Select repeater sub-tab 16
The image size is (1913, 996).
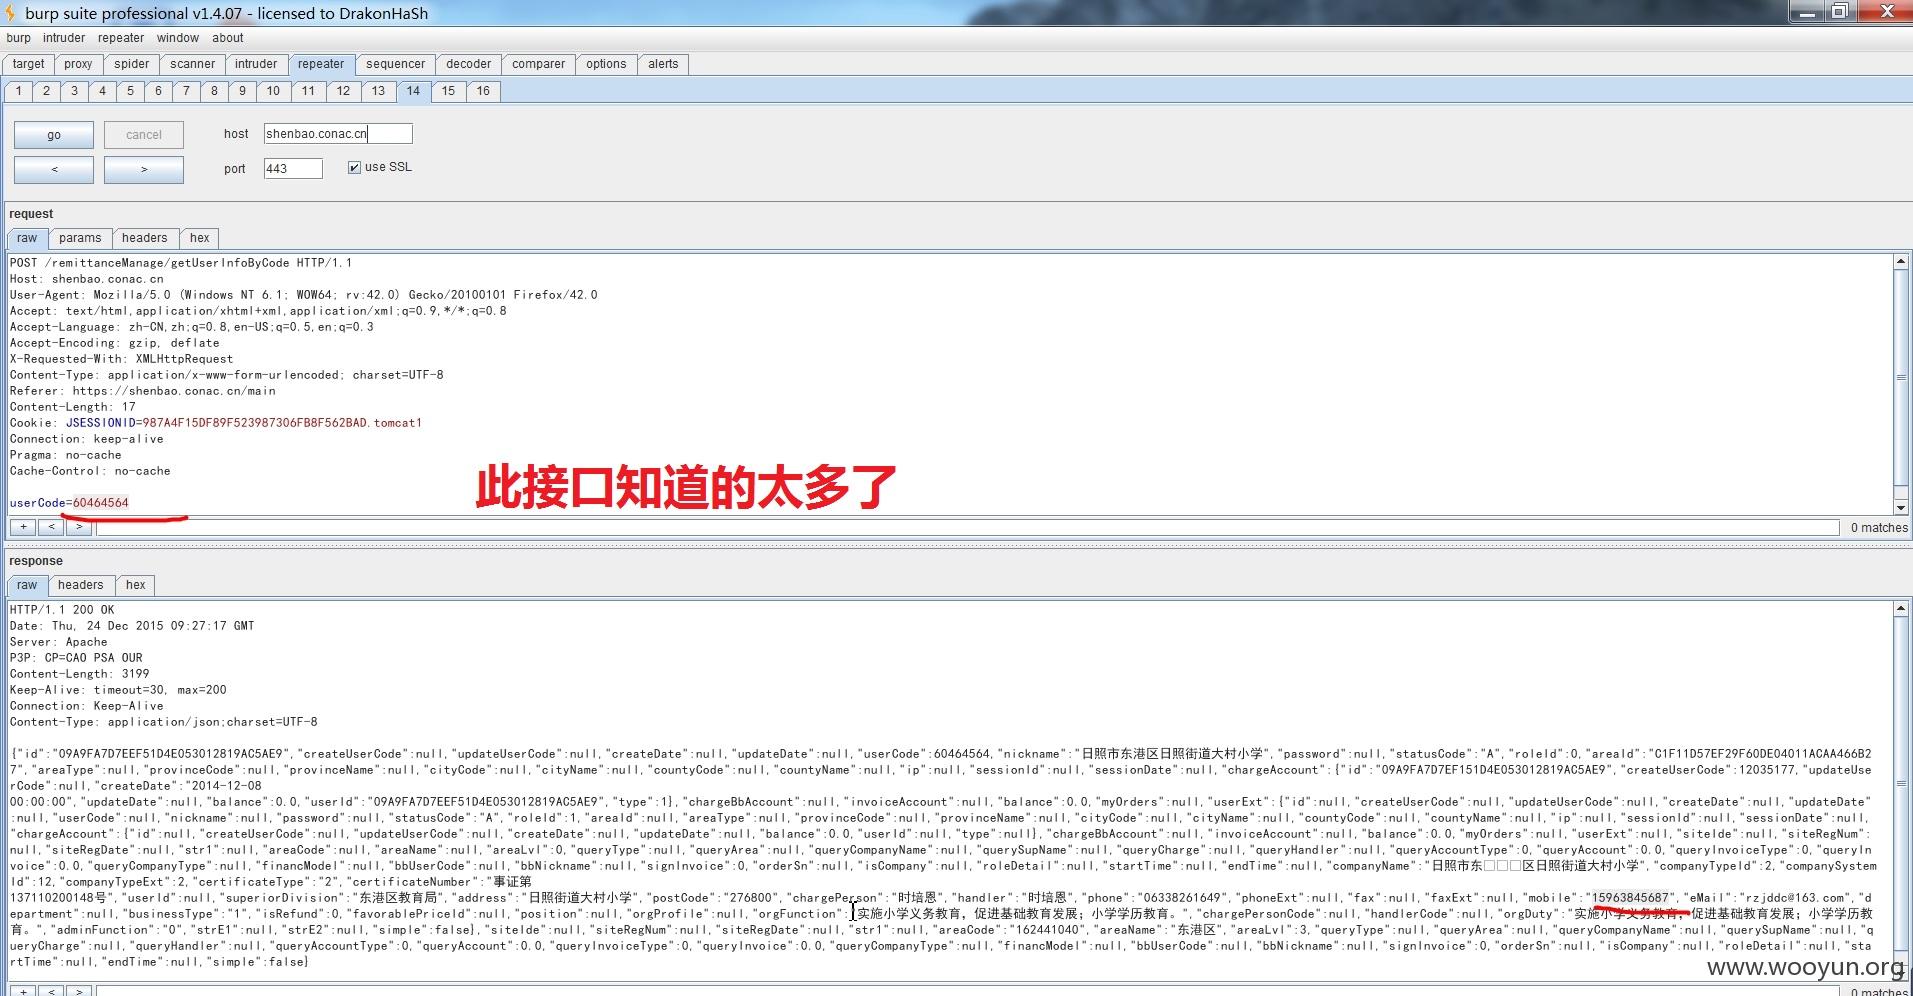coord(483,91)
